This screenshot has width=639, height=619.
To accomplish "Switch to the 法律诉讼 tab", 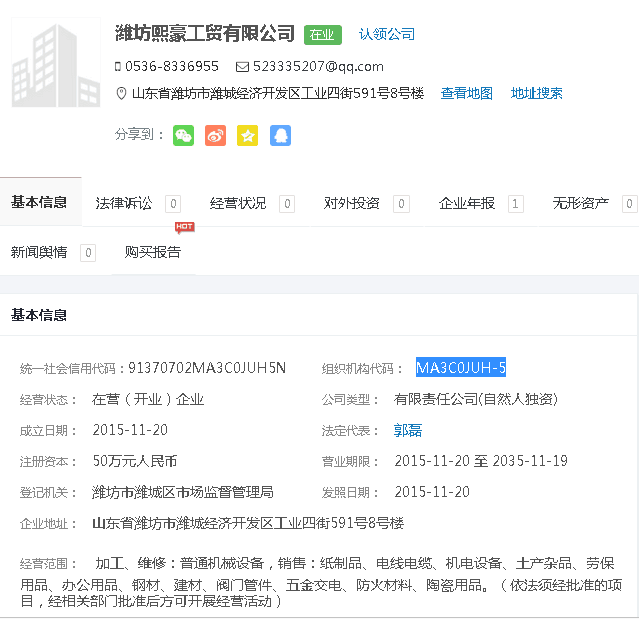I will pyautogui.click(x=124, y=204).
